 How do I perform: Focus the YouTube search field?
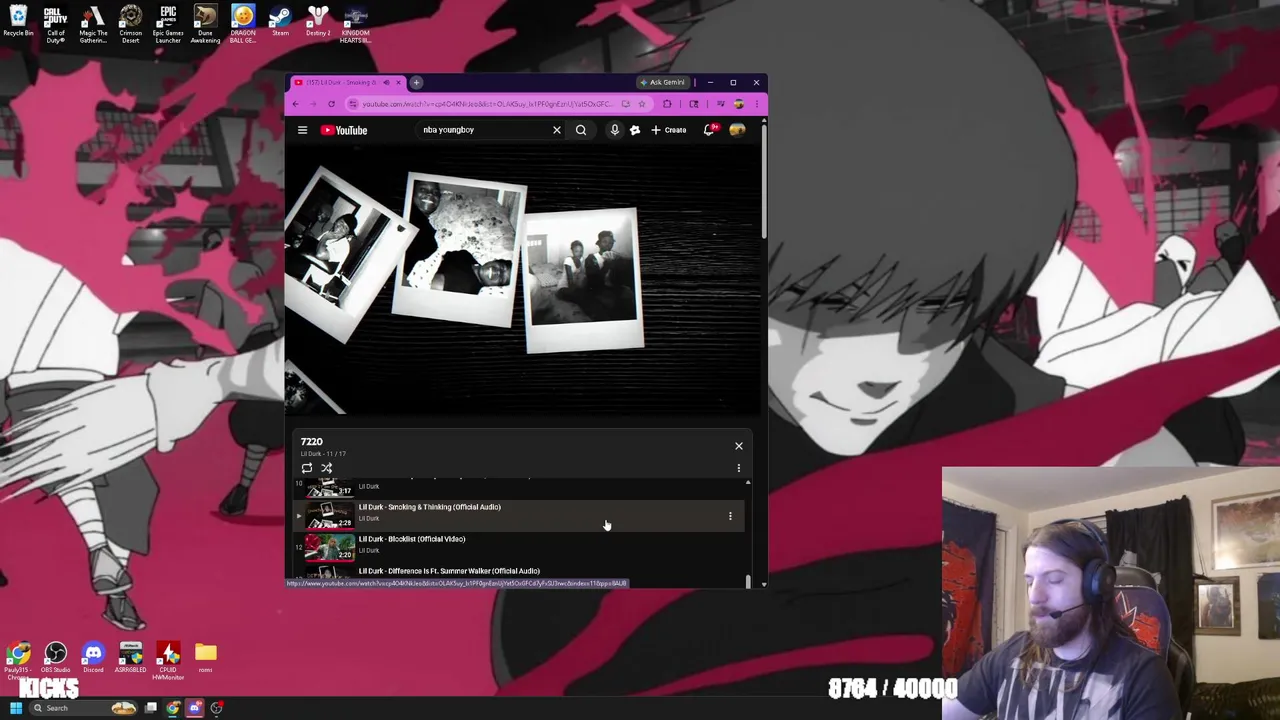(485, 130)
